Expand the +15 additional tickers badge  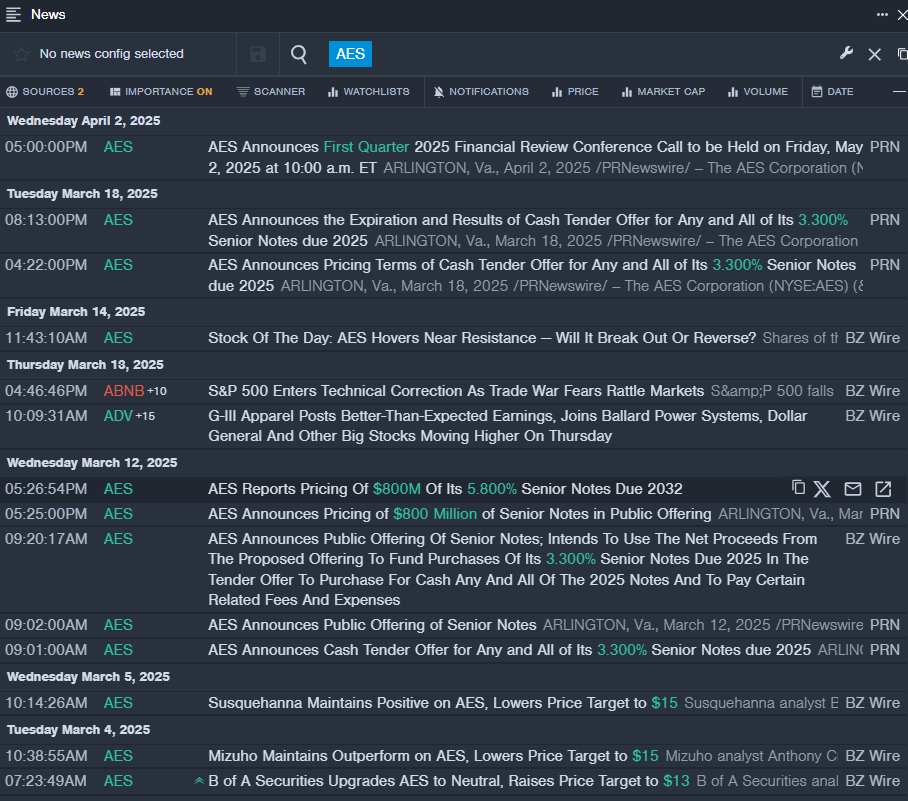point(145,416)
